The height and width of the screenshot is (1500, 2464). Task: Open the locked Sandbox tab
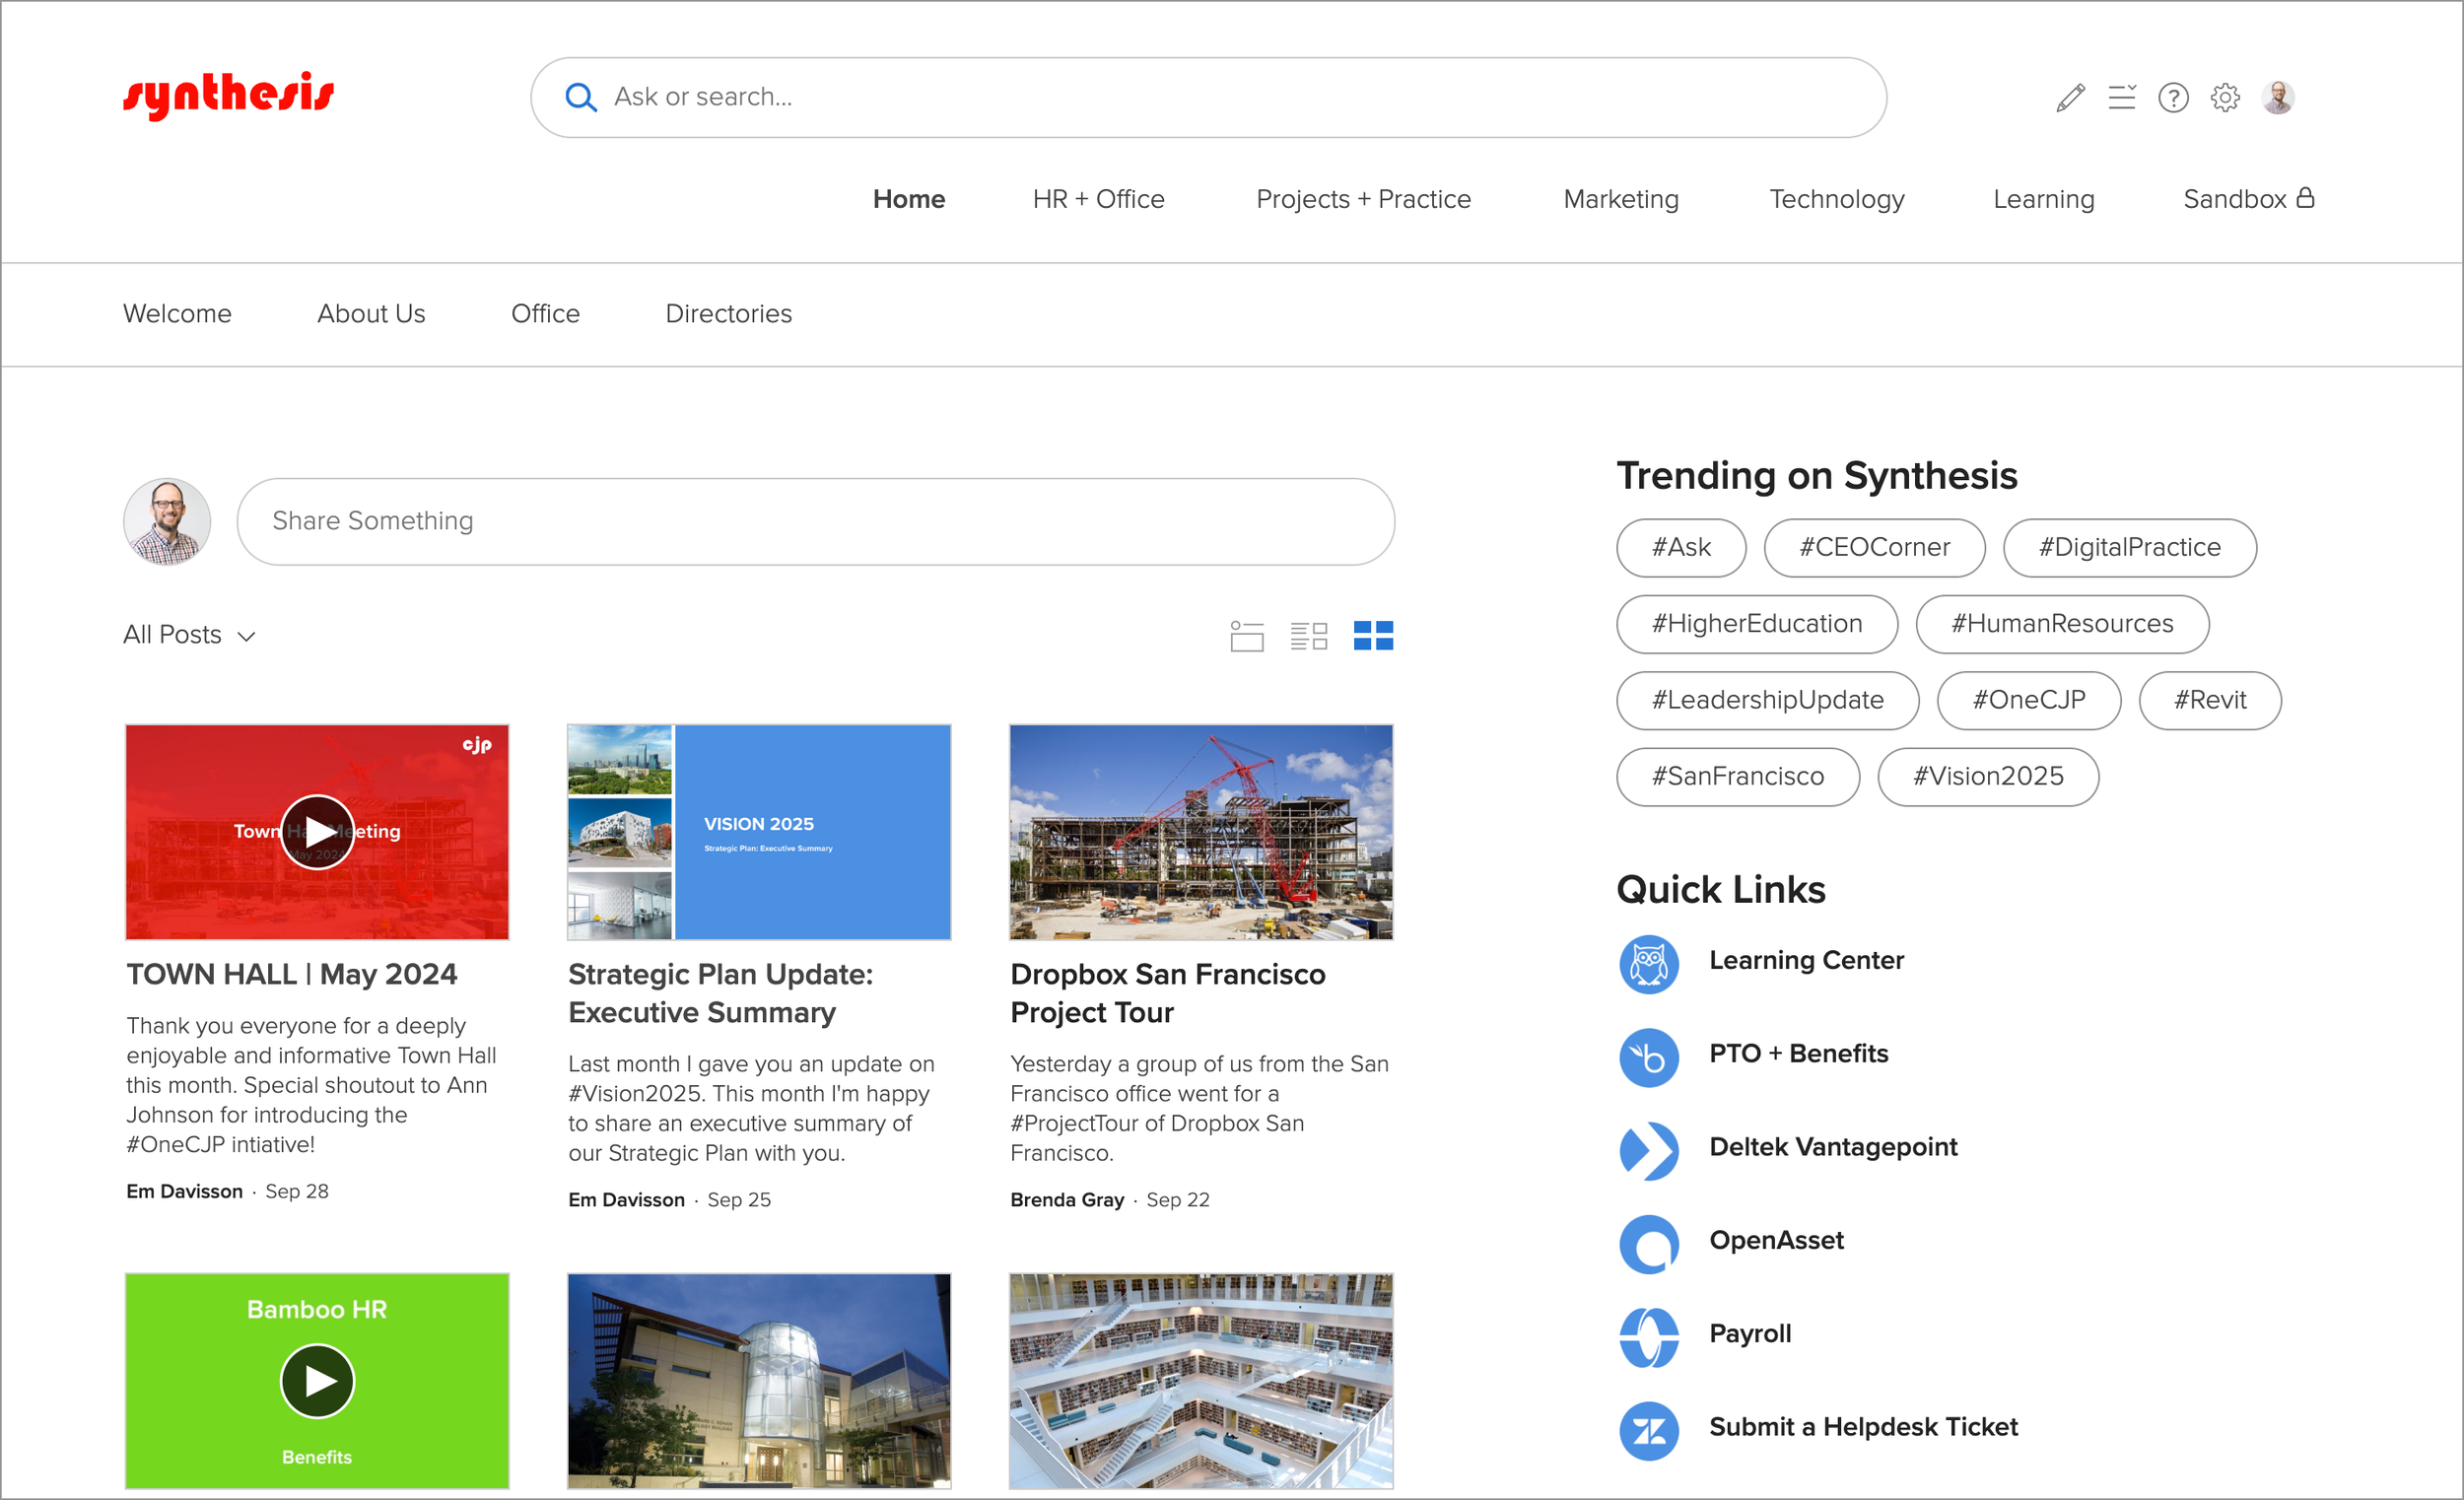[2248, 198]
